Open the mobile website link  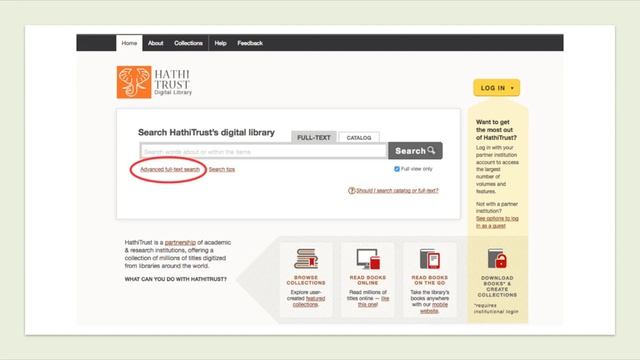pyautogui.click(x=435, y=308)
